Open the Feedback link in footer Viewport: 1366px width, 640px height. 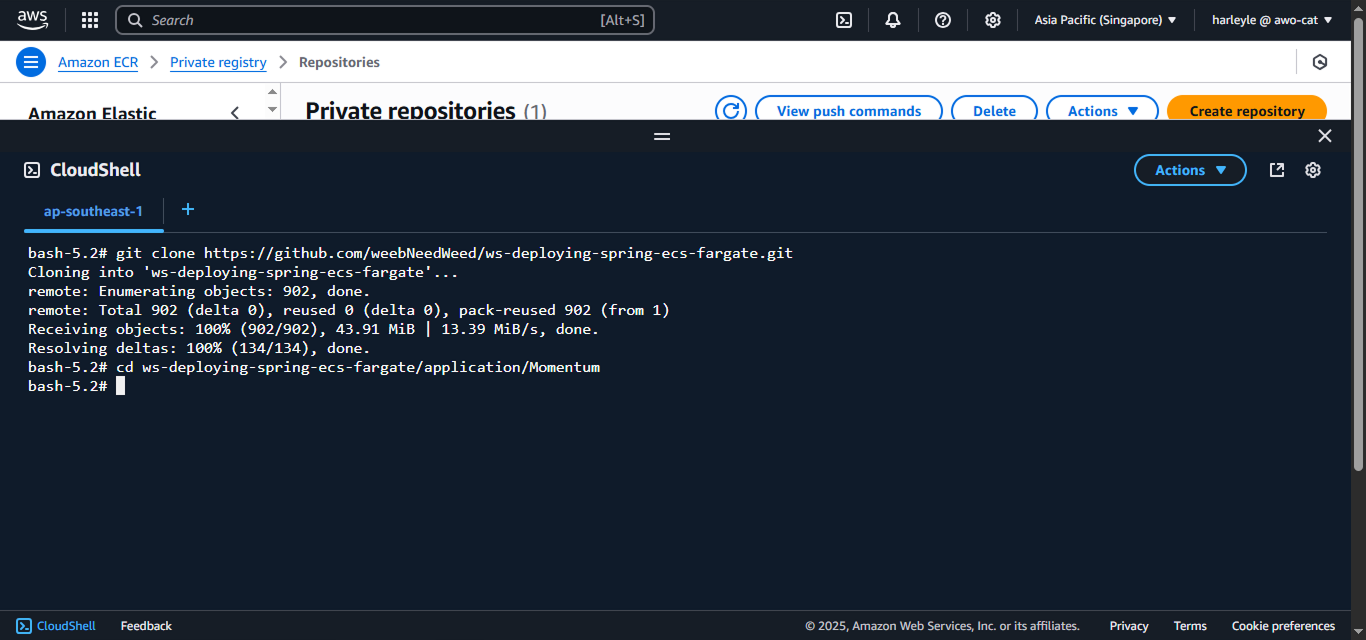coord(146,626)
